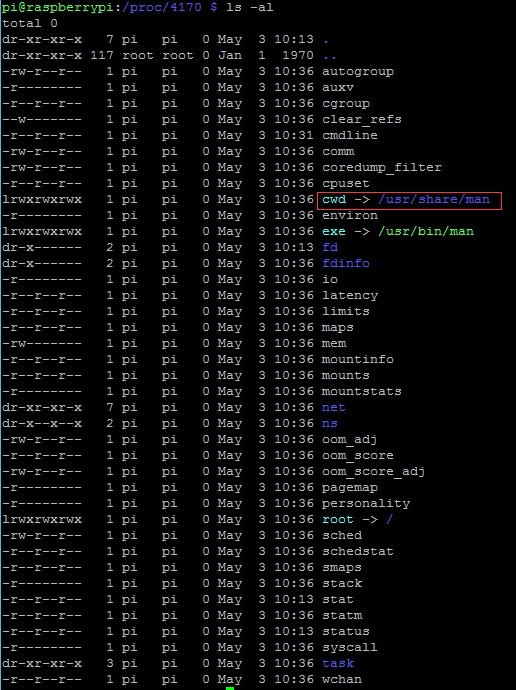Select the '-rw-------' permissions of mem

[x=42, y=344]
